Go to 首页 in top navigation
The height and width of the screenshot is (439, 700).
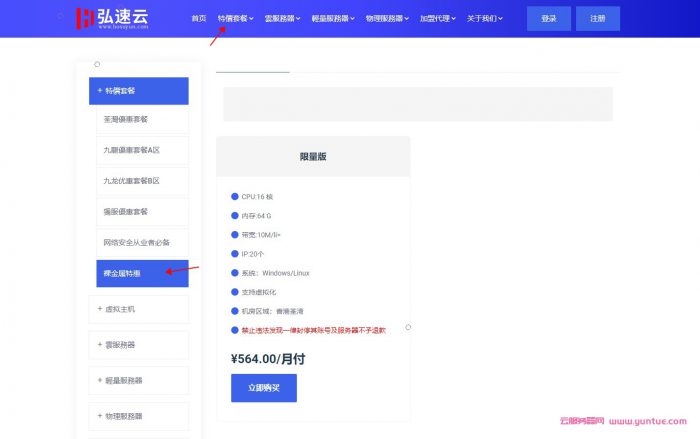point(198,18)
